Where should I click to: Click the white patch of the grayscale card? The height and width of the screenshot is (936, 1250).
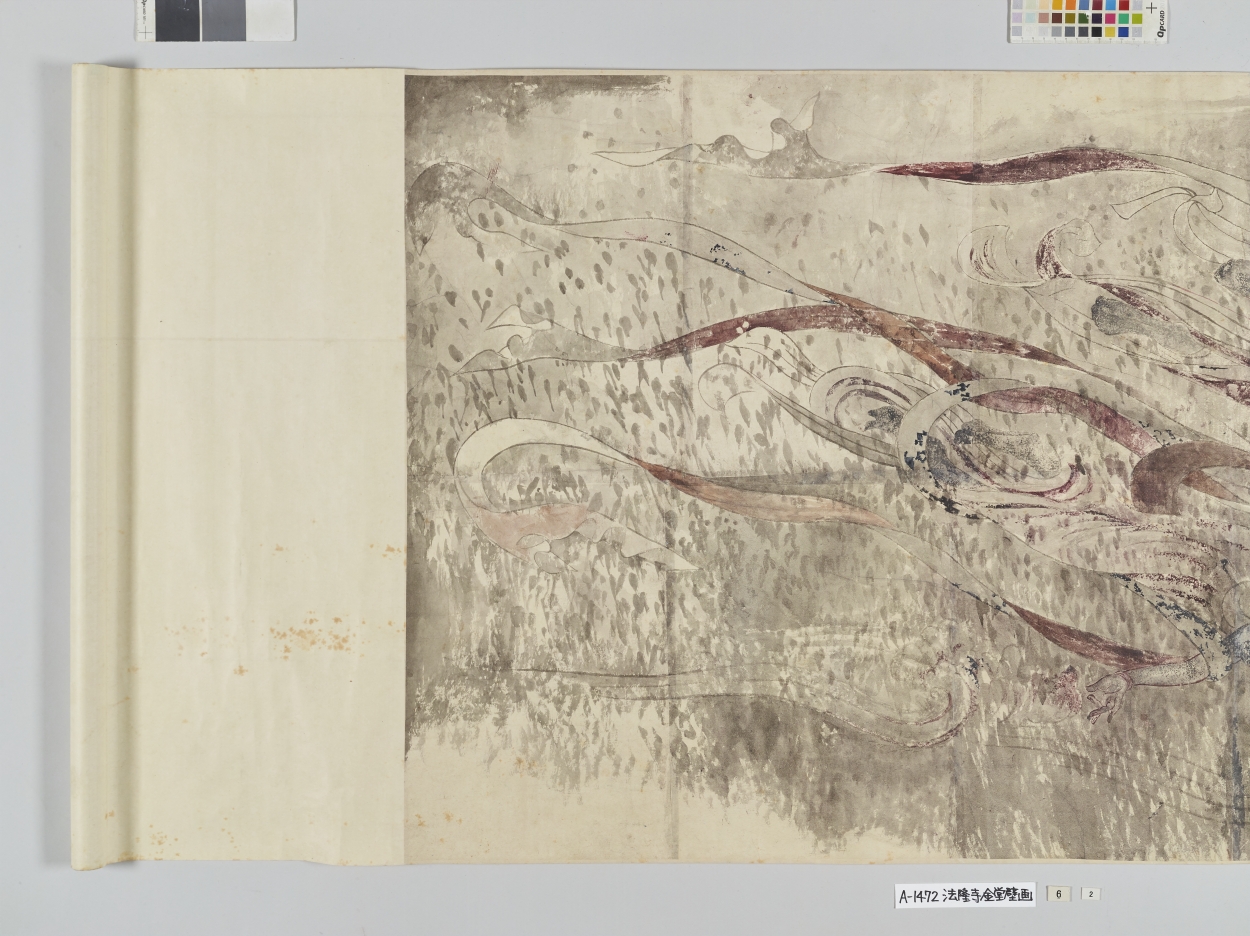[x=271, y=19]
